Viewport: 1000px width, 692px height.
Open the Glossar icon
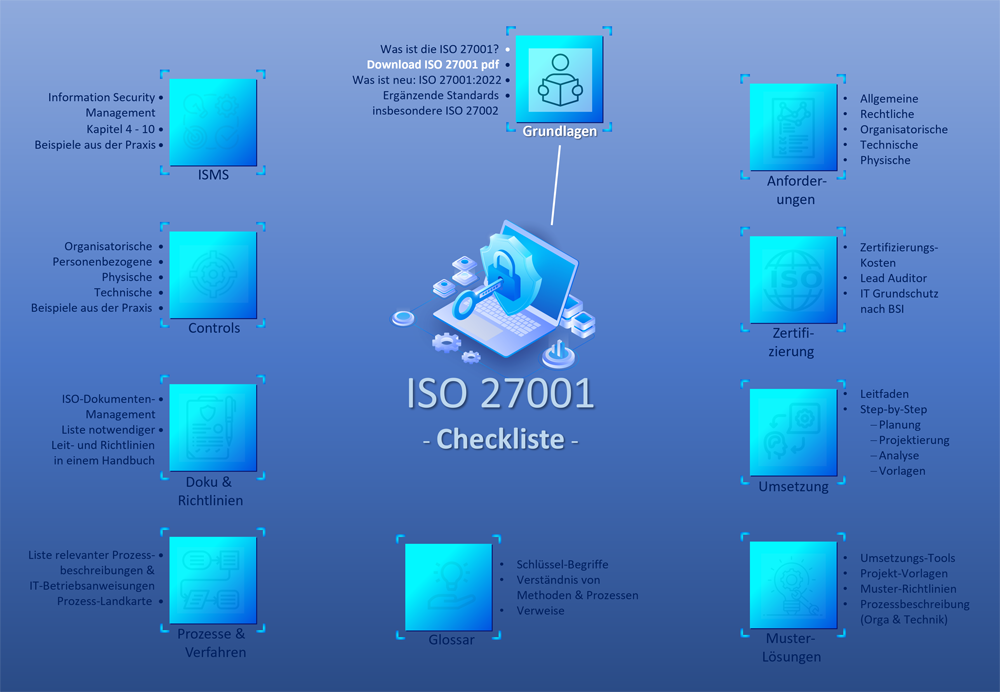coord(449,585)
